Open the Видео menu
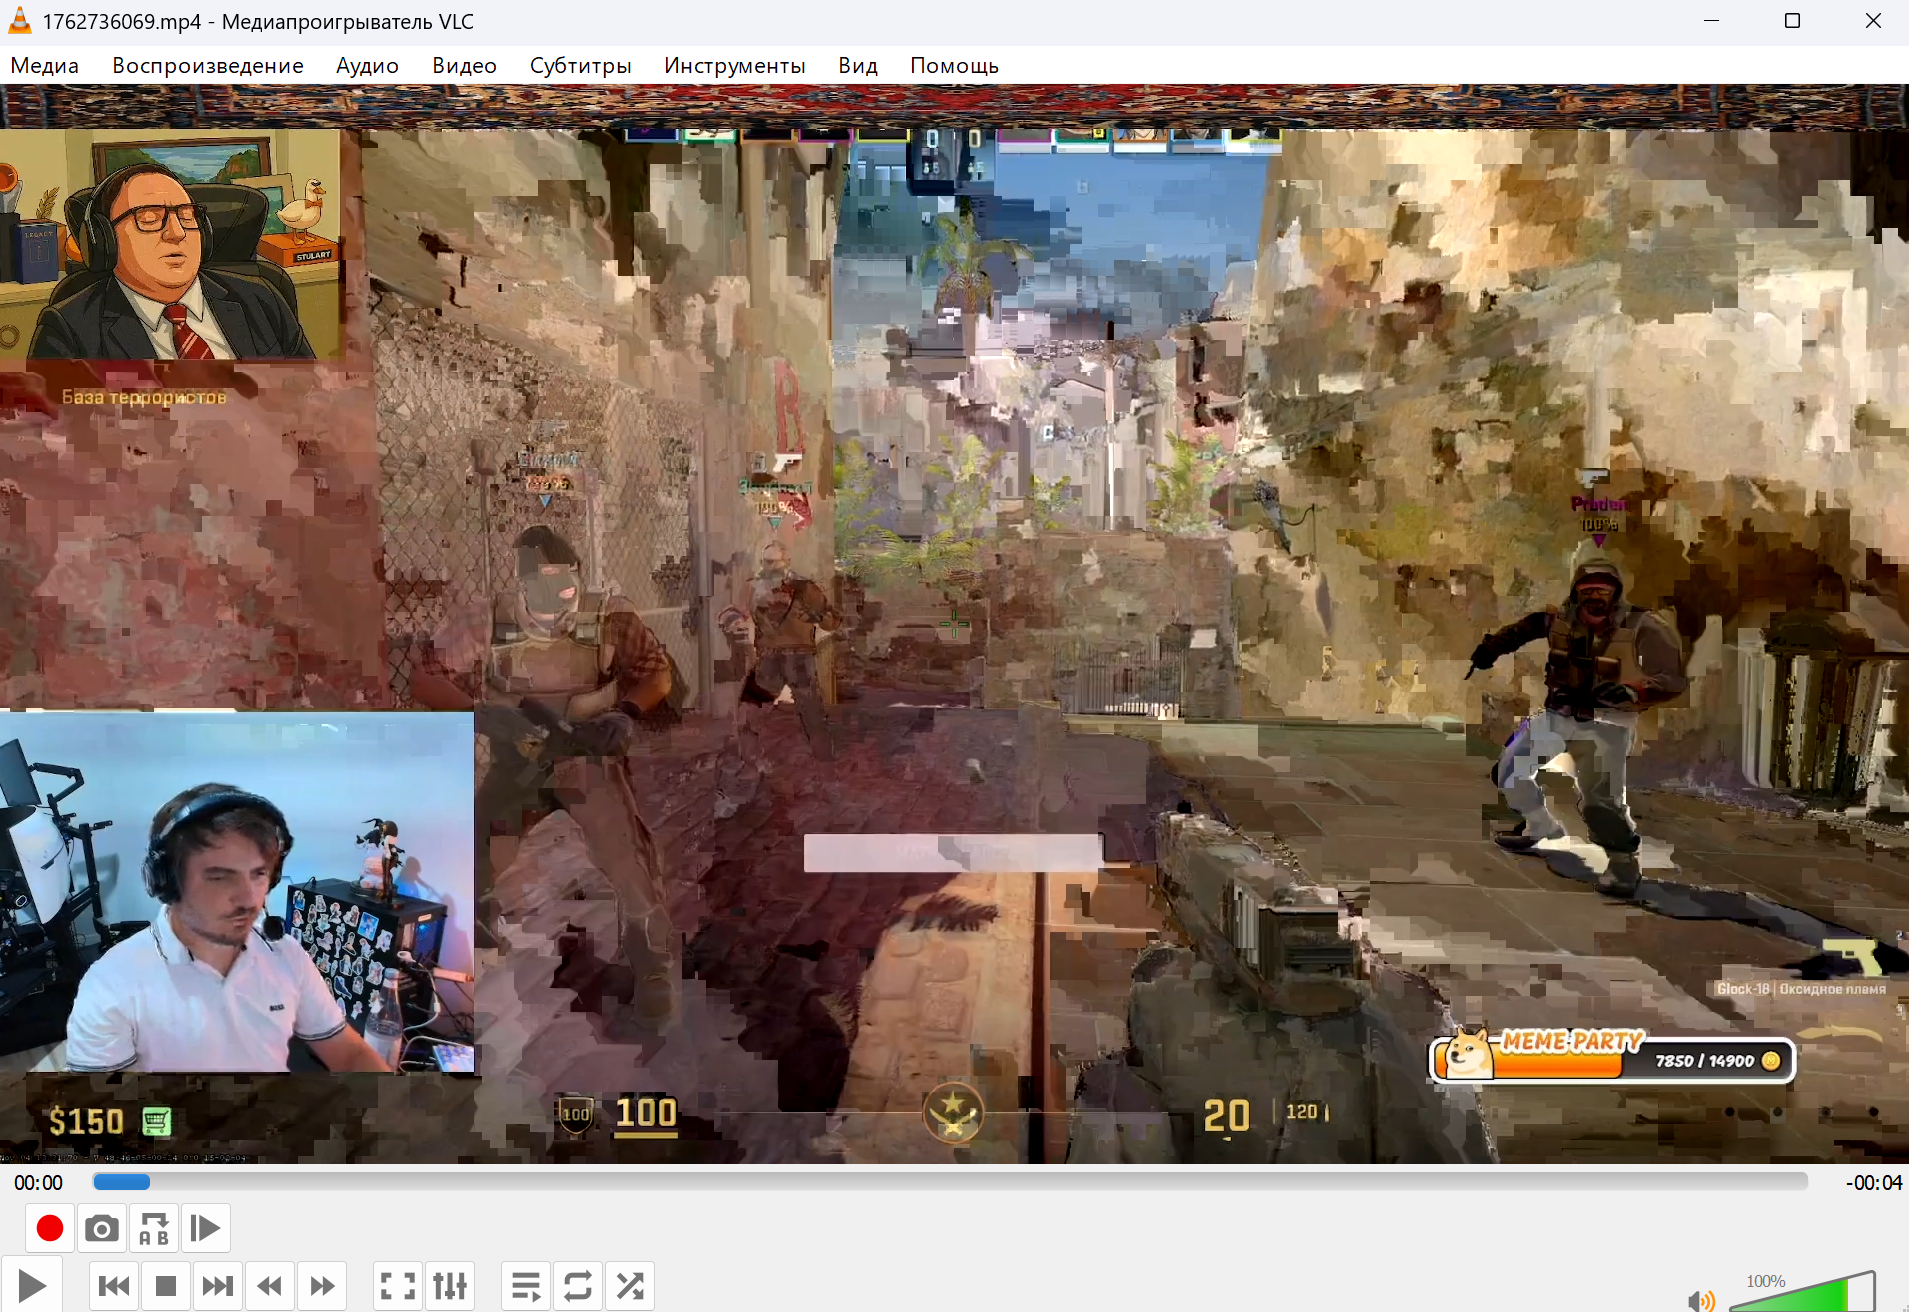The height and width of the screenshot is (1312, 1909). 464,66
